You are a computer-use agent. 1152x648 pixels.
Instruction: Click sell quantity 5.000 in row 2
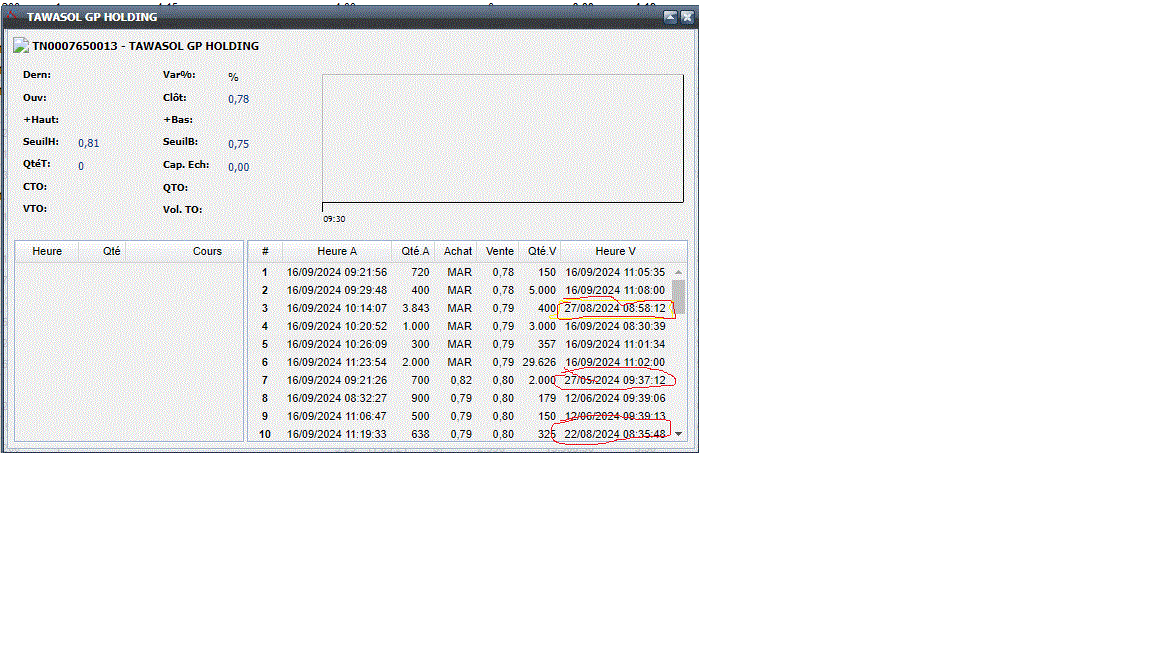[542, 290]
